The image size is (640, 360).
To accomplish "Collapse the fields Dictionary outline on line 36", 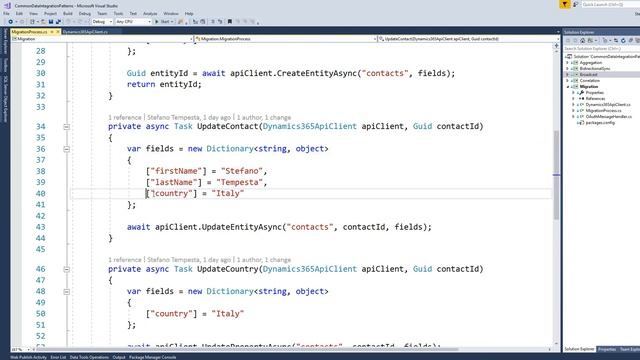I will [x=66, y=149].
